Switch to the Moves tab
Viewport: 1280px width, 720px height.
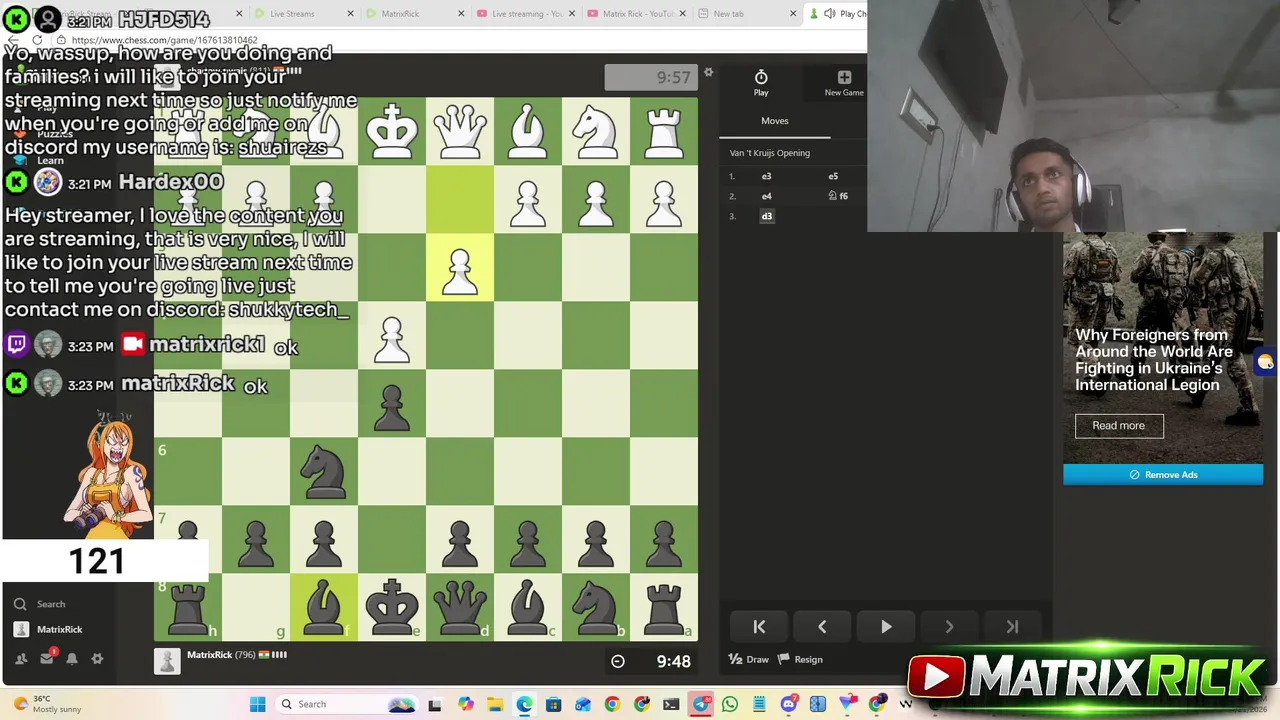pos(775,121)
